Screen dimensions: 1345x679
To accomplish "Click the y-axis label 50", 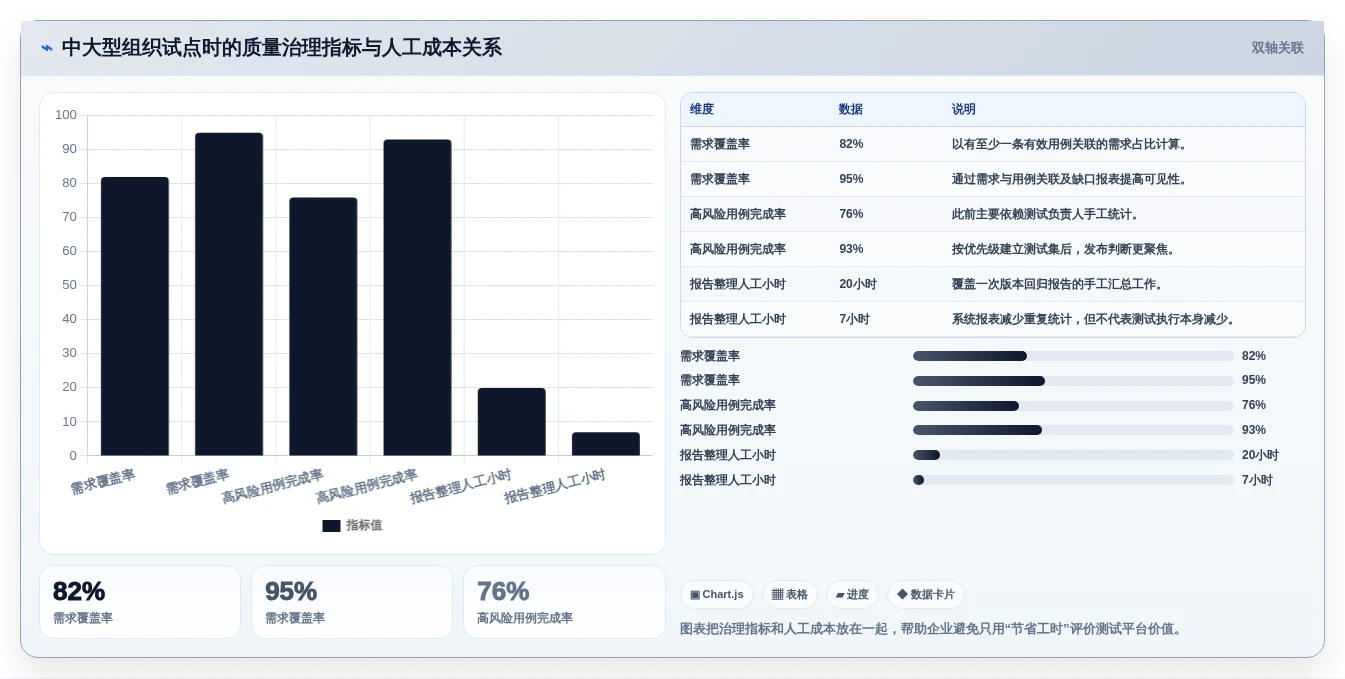I will 69,285.
